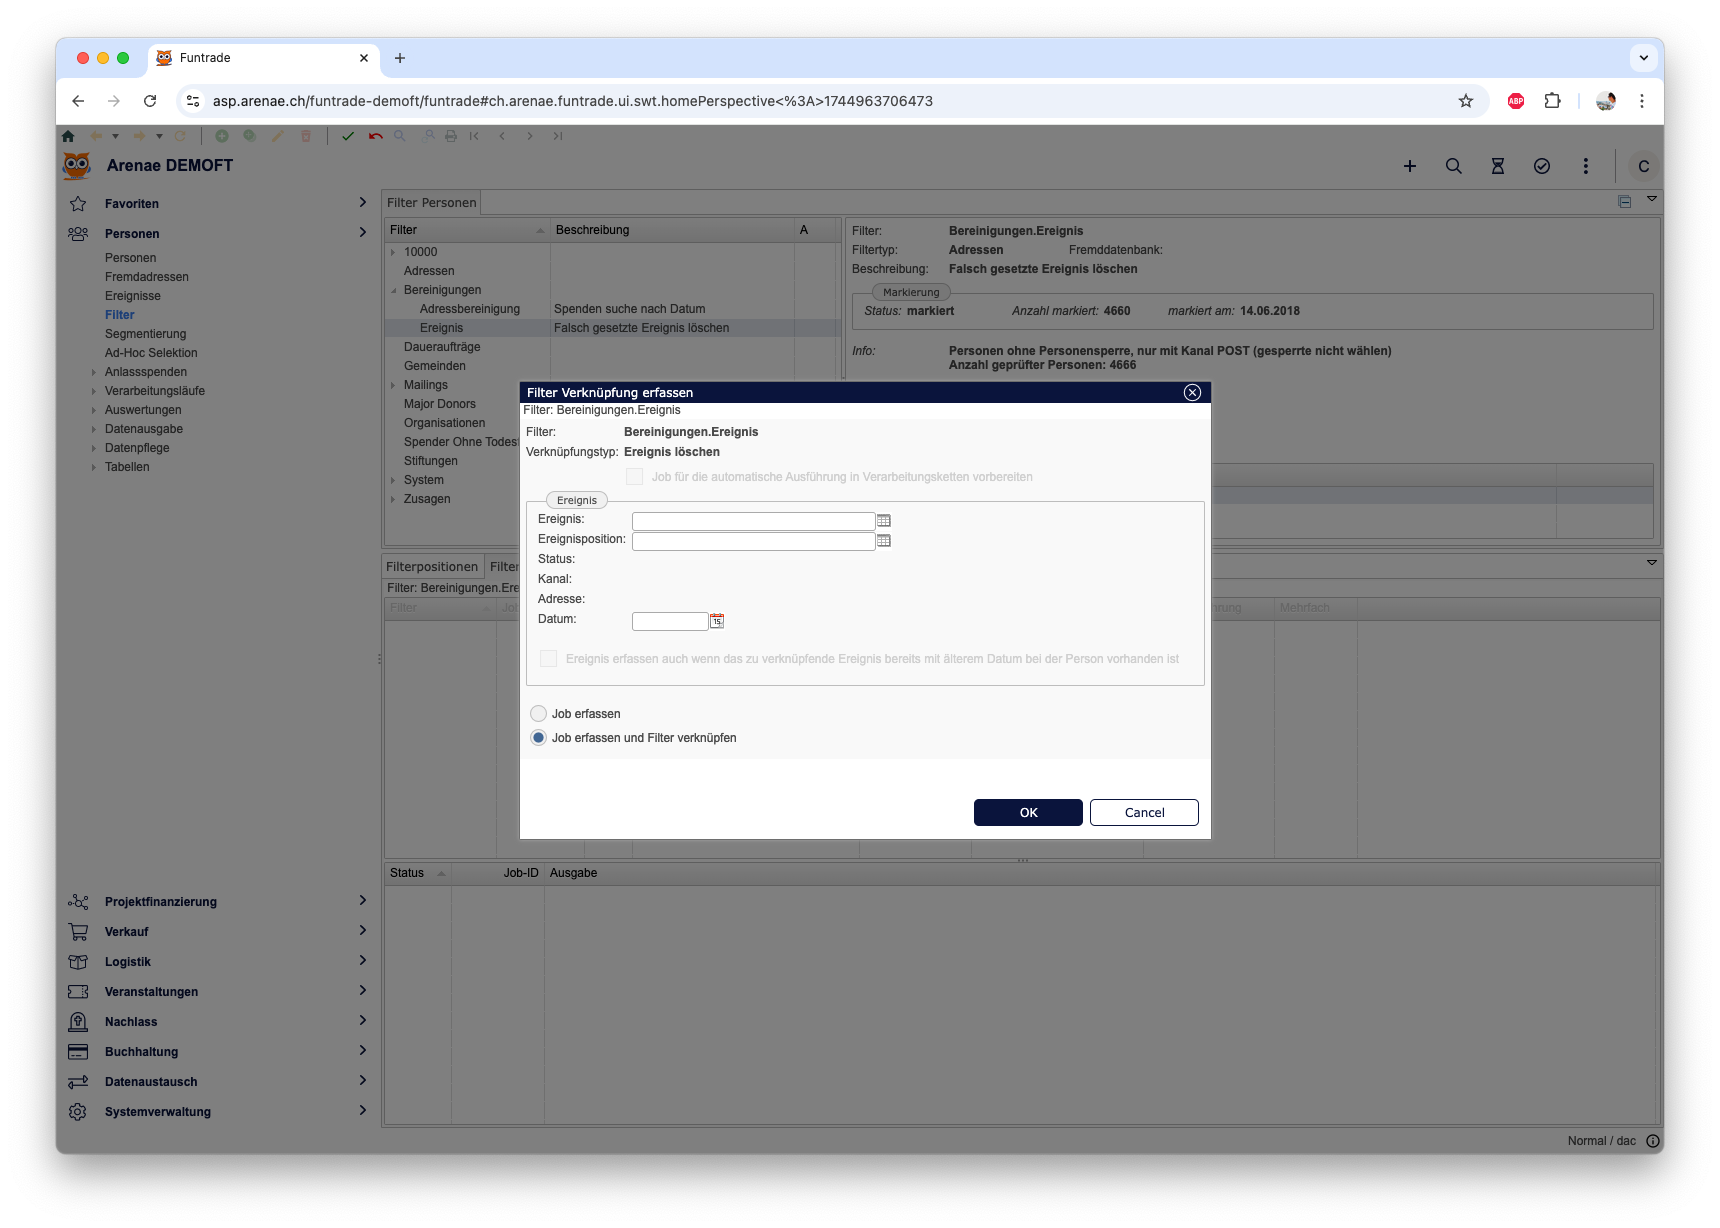Switch to the Filterpositionen tab
The image size is (1720, 1228).
pyautogui.click(x=432, y=567)
